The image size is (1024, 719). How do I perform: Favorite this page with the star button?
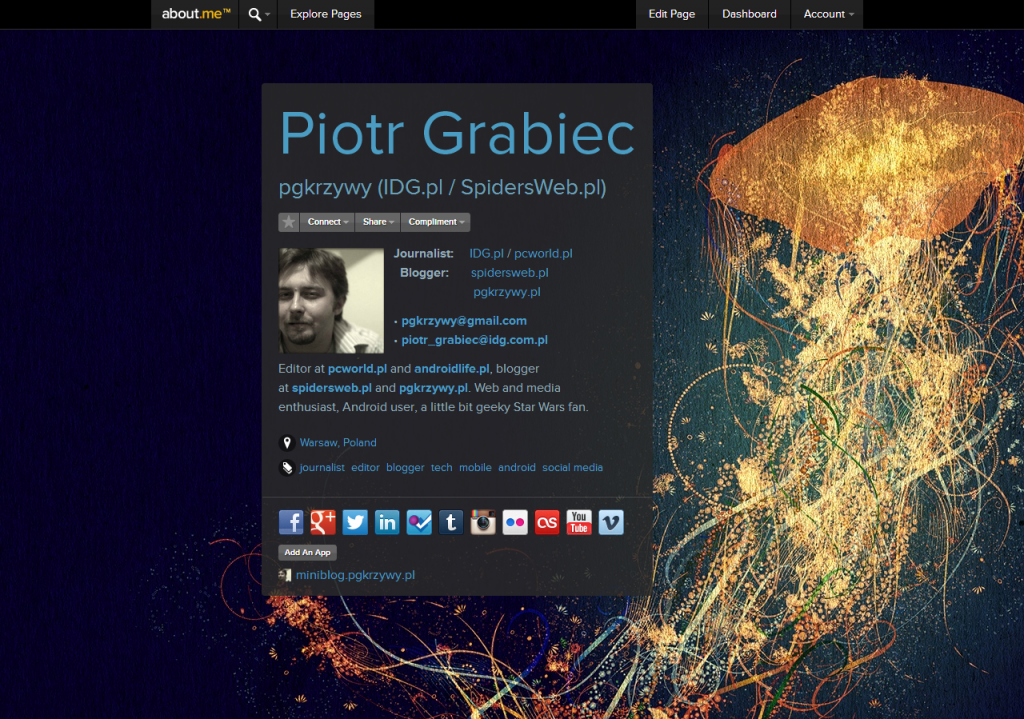[289, 222]
